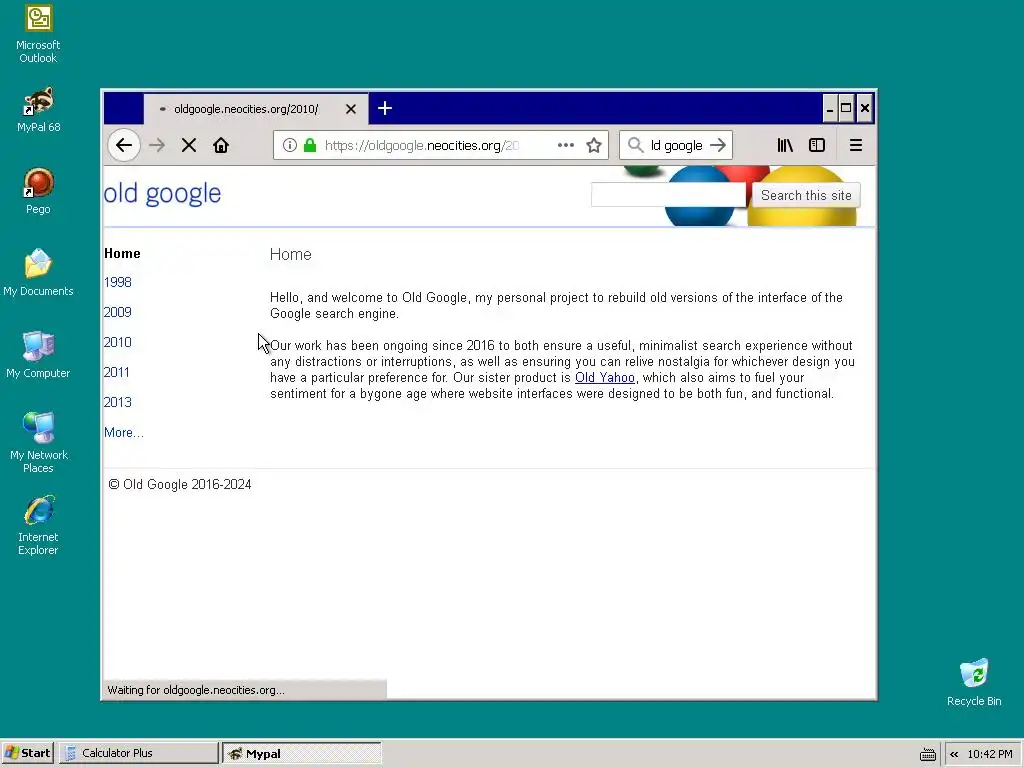Focus the browser search box text

coord(677,145)
